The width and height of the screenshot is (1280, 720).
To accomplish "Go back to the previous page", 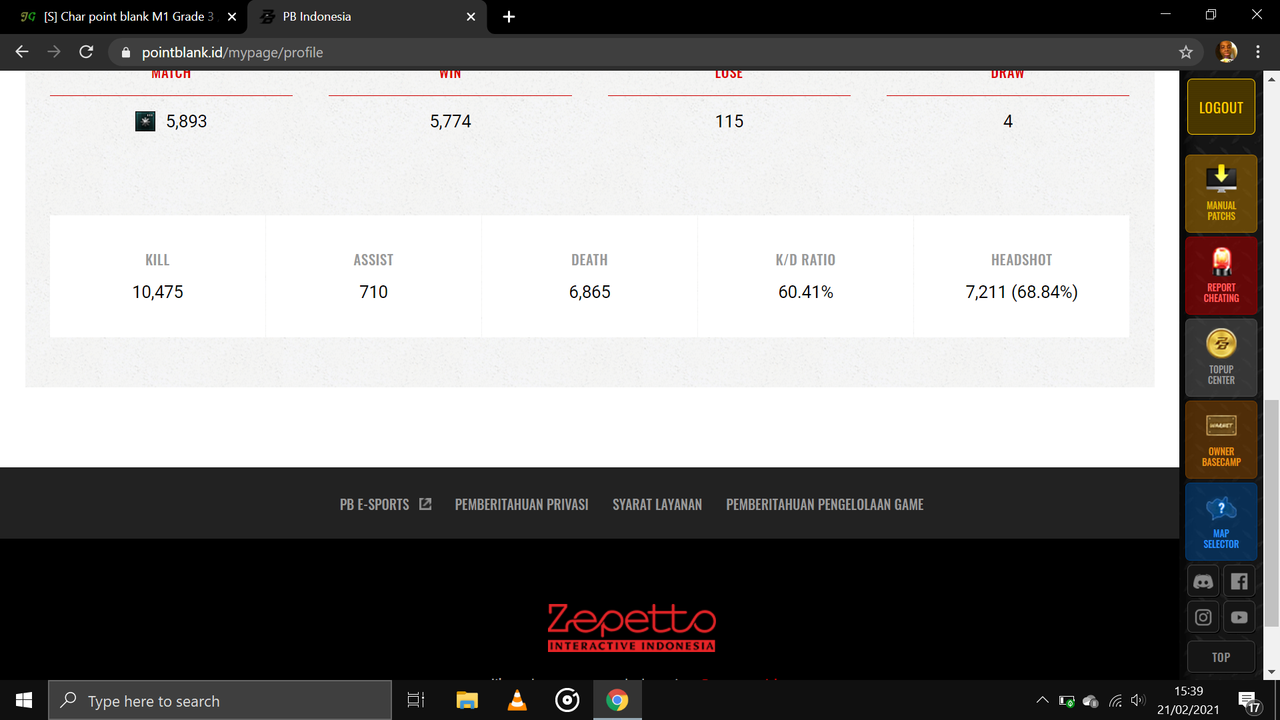I will tap(22, 52).
